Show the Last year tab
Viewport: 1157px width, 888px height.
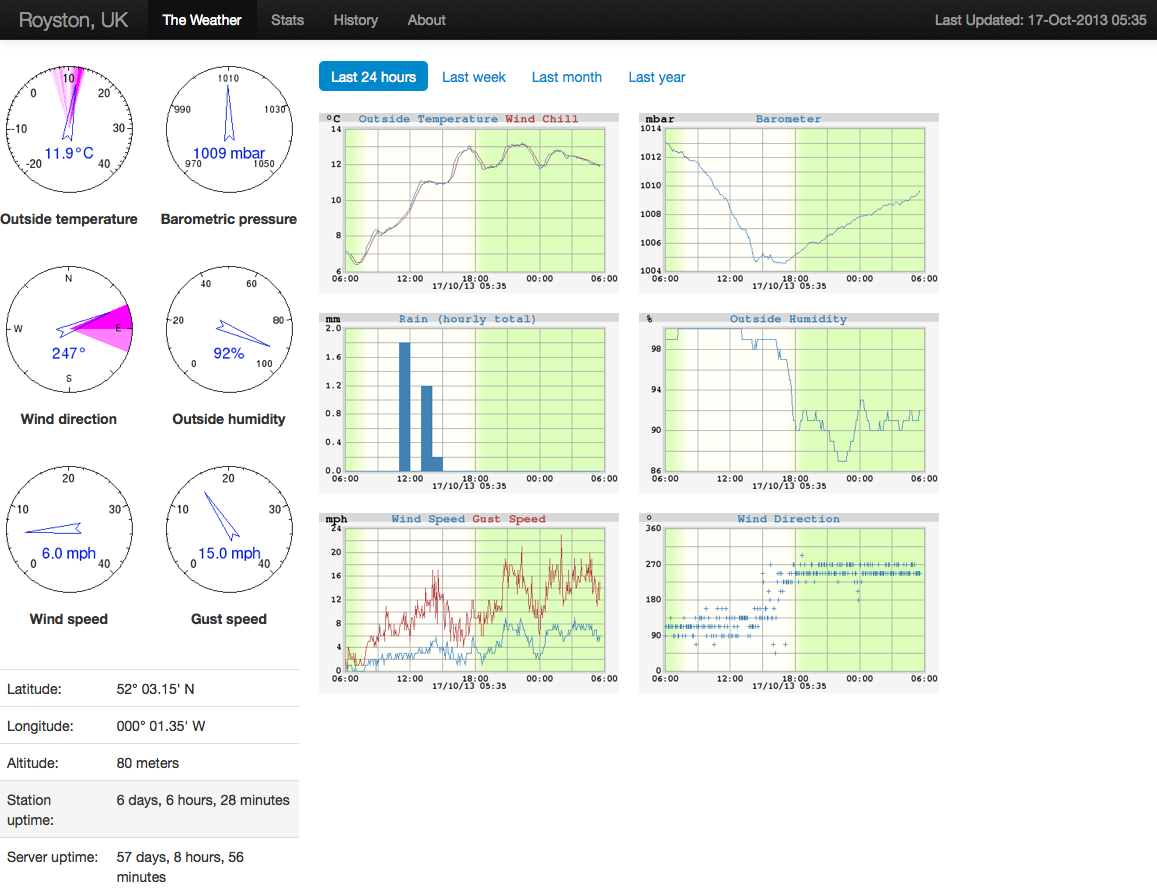tap(657, 77)
